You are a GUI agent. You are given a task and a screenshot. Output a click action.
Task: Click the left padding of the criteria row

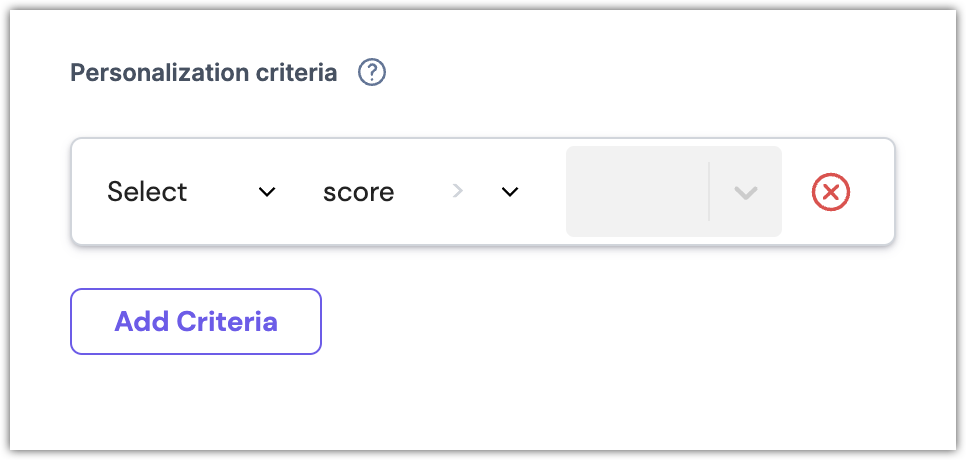[x=87, y=192]
